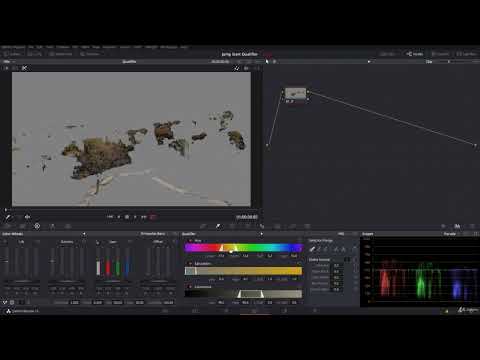
Task: Click the node graph output dot
Action: pos(475,145)
